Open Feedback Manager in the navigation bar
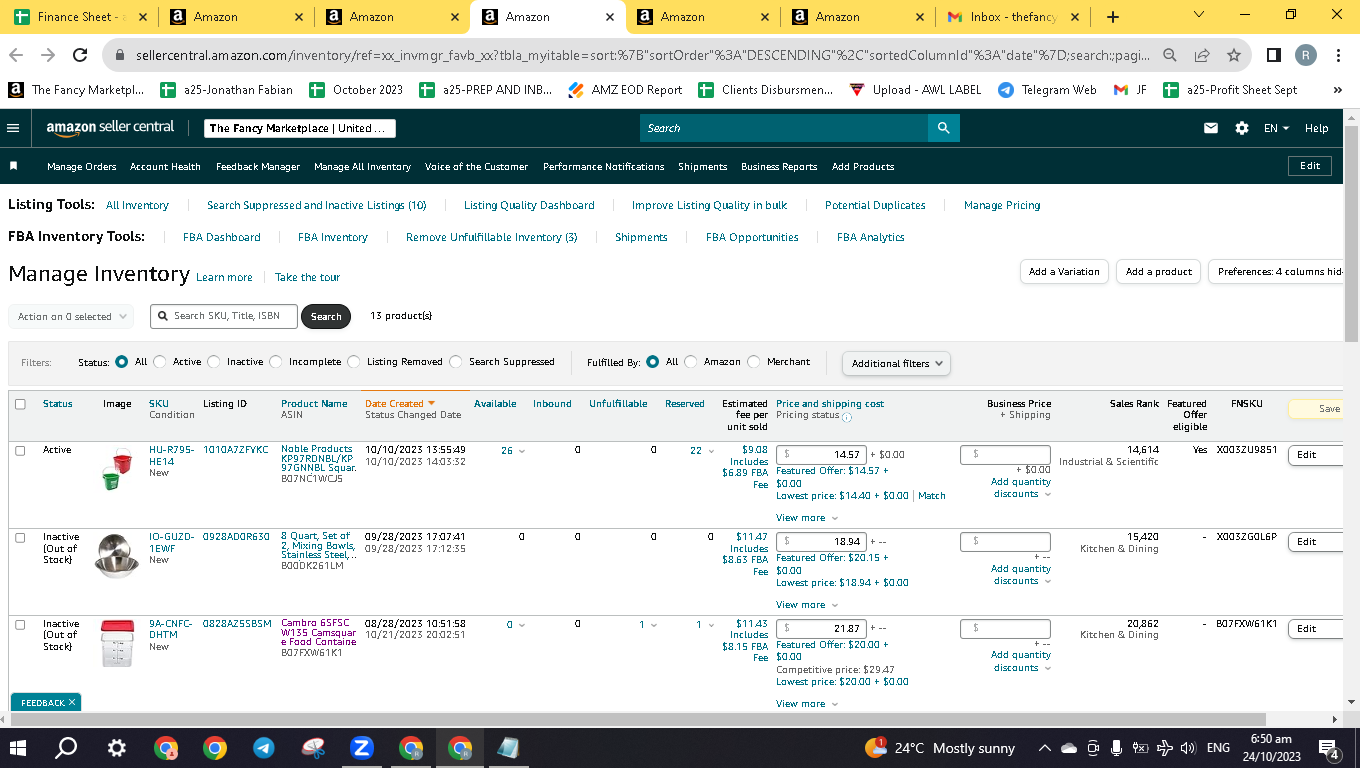This screenshot has height=768, width=1360. (x=258, y=167)
